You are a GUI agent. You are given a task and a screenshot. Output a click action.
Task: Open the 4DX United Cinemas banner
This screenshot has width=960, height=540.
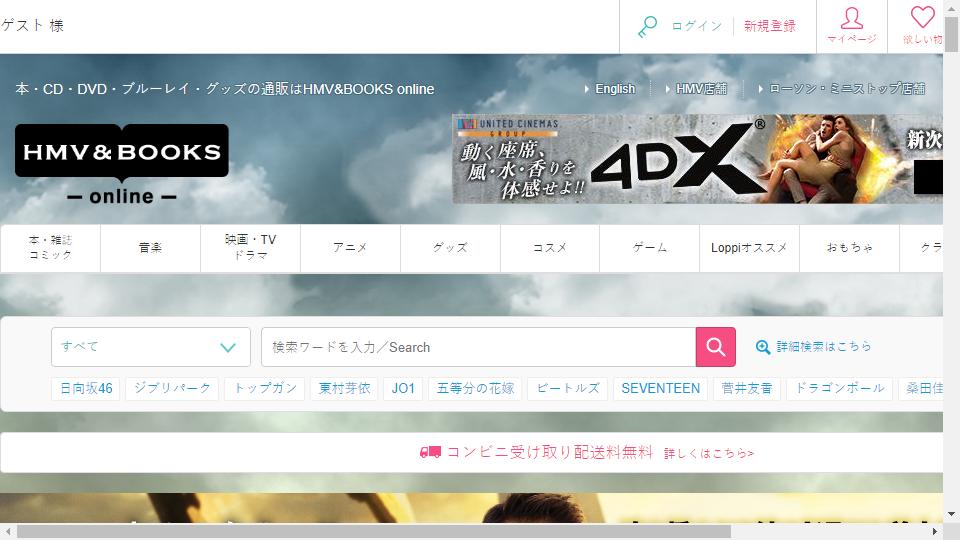[697, 159]
